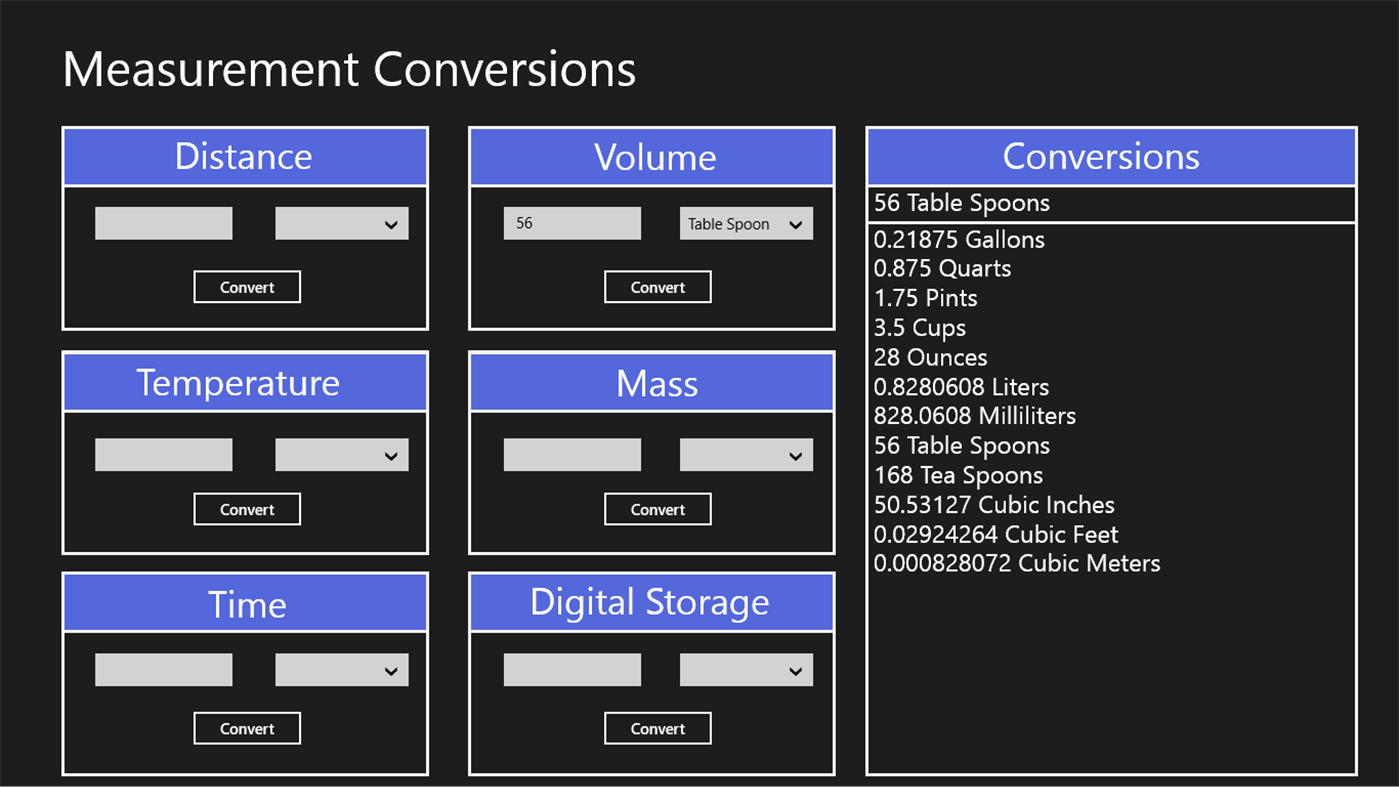Click the Mass value input field
This screenshot has height=787, width=1399.
point(572,454)
